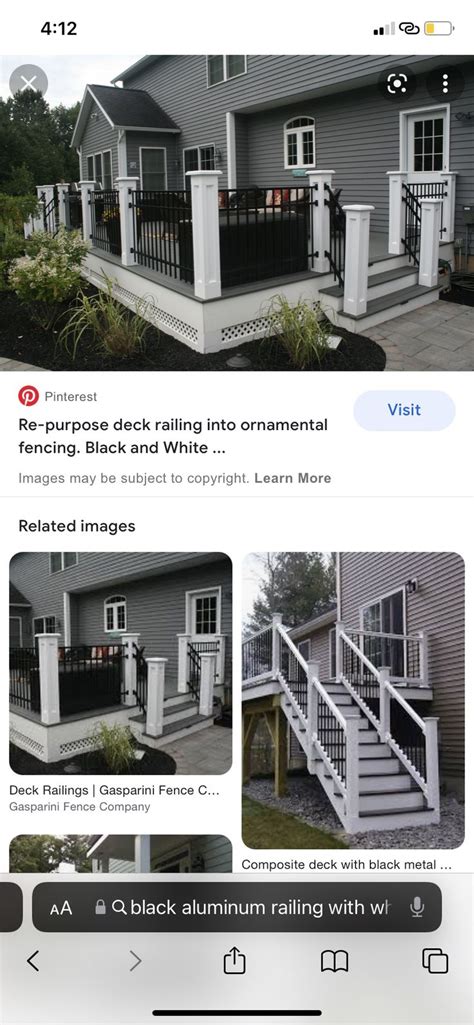Open composite deck stairs related image

pyautogui.click(x=353, y=700)
